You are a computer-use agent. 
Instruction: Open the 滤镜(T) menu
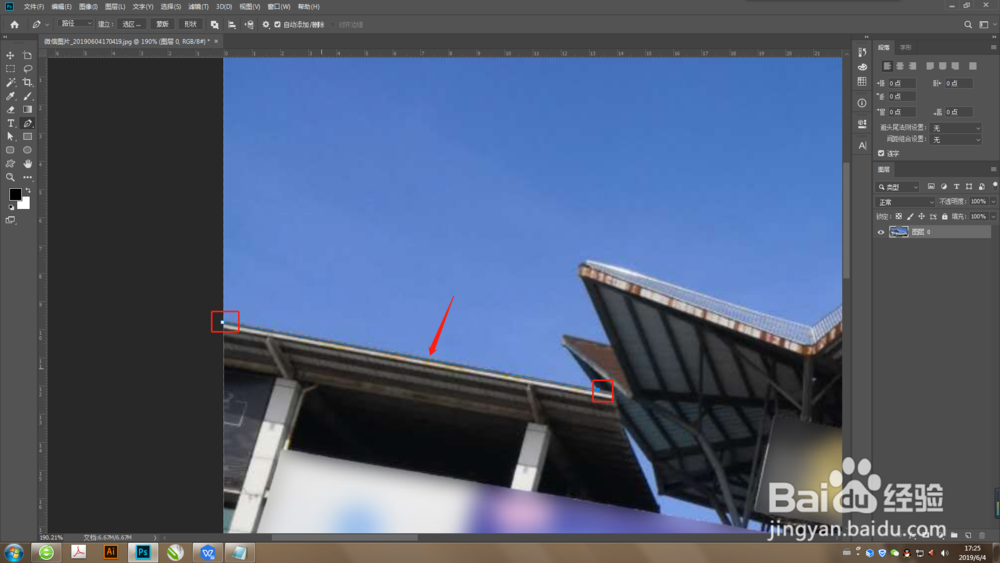pyautogui.click(x=198, y=6)
